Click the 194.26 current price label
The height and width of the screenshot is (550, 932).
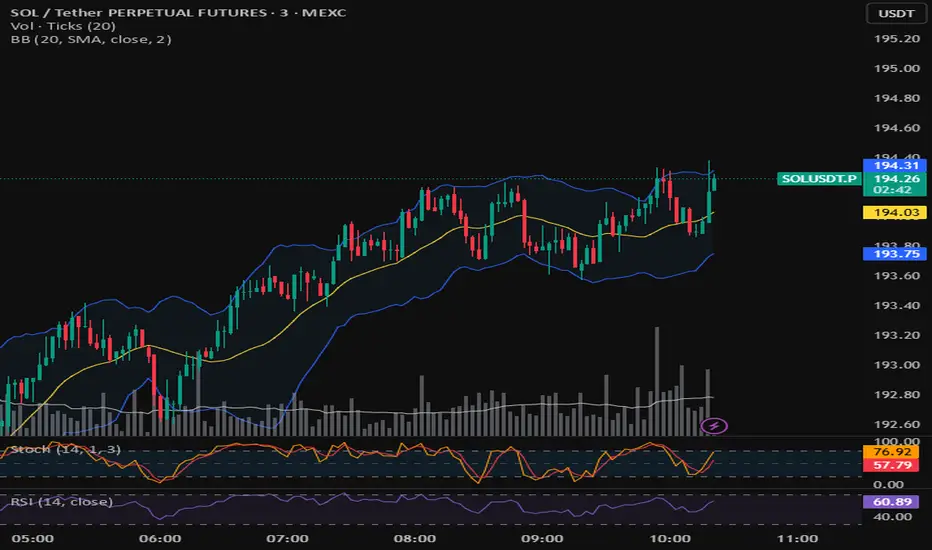(896, 178)
